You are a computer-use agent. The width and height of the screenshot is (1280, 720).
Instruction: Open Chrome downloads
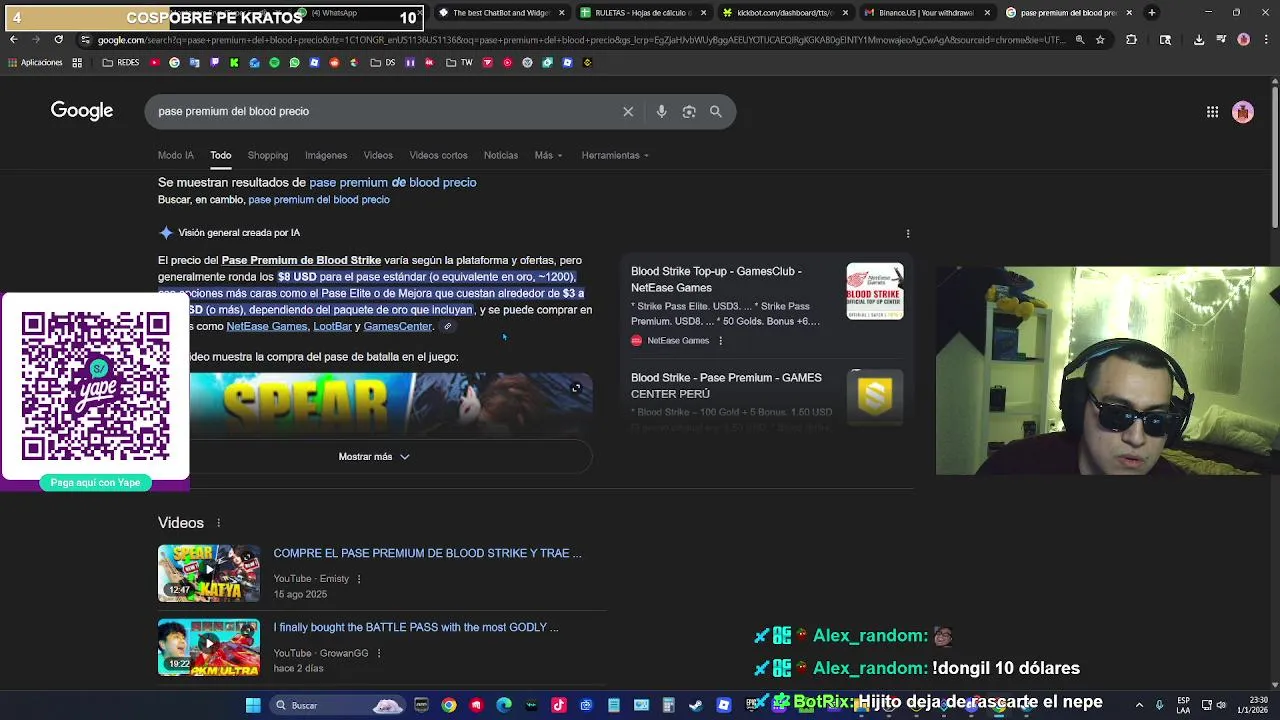pyautogui.click(x=1199, y=40)
